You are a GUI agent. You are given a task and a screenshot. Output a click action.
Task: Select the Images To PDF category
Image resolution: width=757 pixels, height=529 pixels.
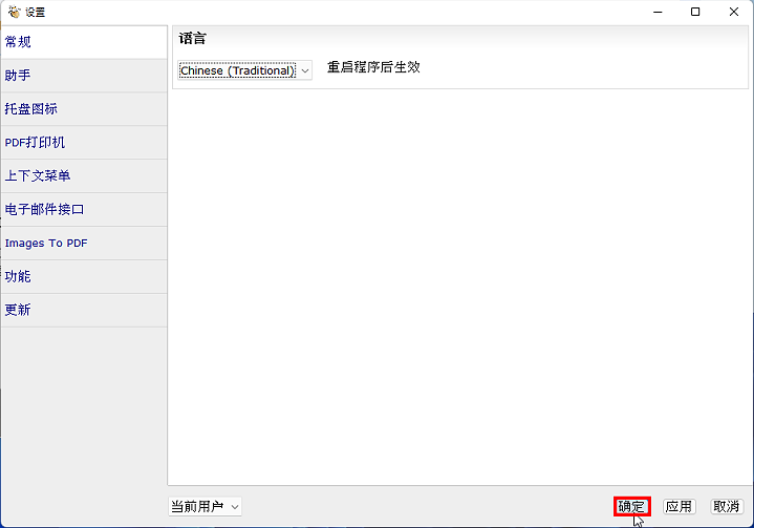pos(84,243)
